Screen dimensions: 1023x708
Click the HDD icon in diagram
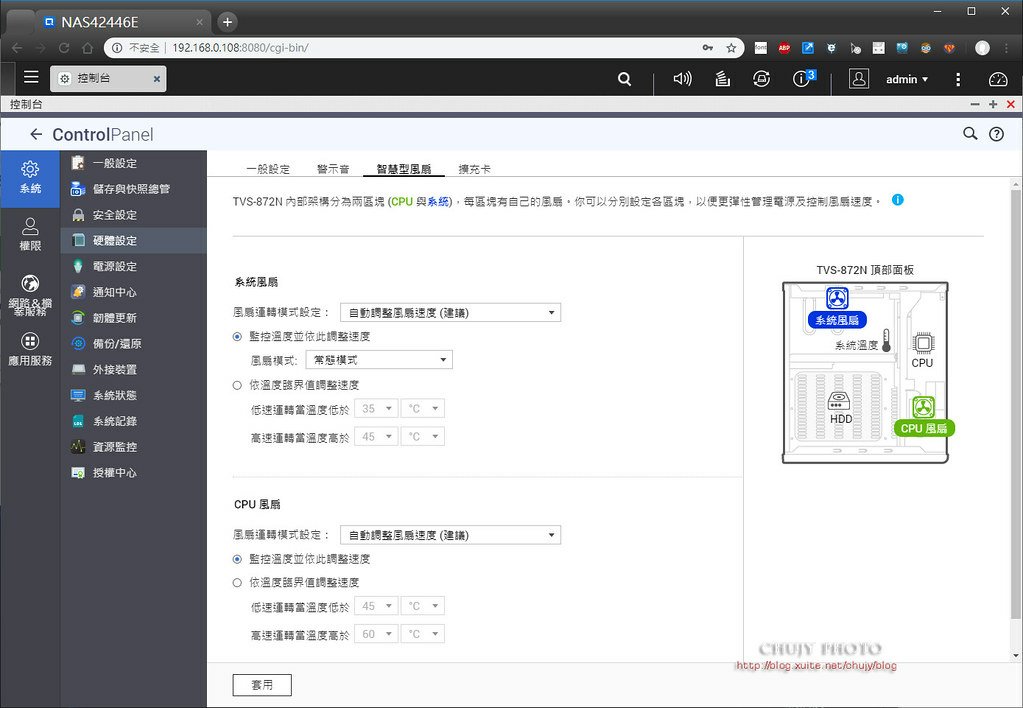(x=839, y=401)
